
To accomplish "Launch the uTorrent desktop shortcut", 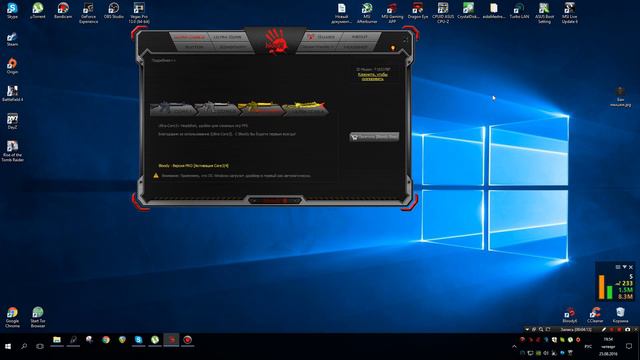I will [x=38, y=11].
